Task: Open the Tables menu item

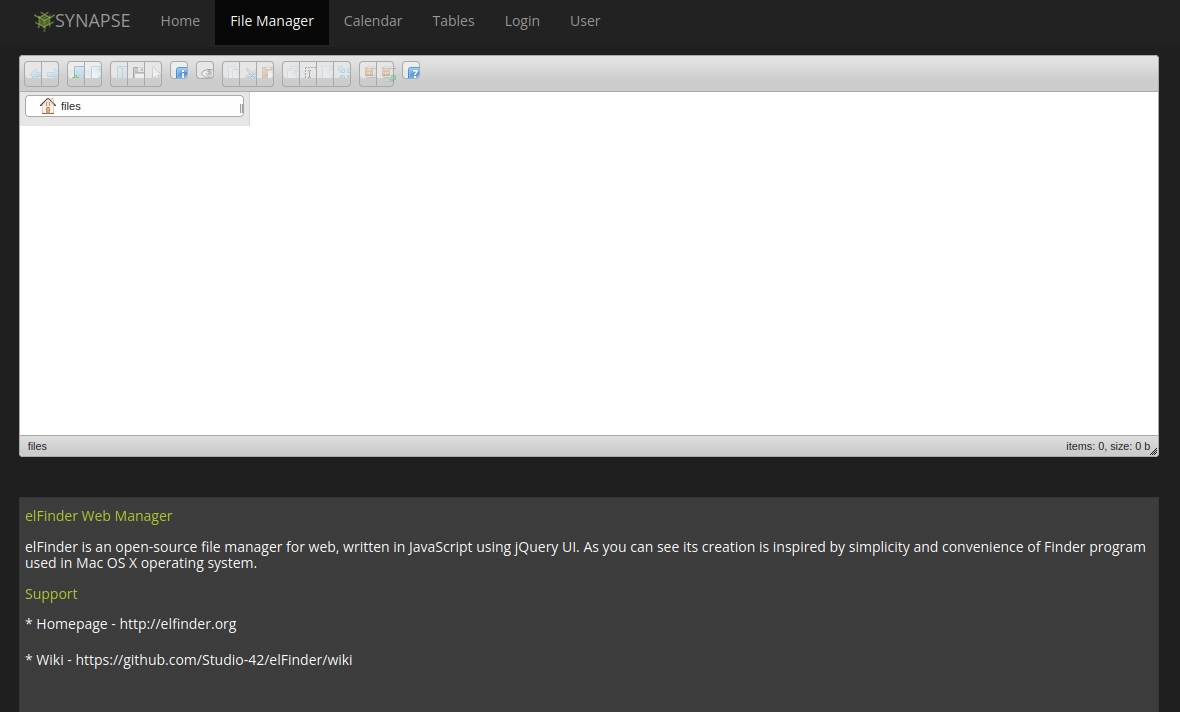Action: pyautogui.click(x=453, y=21)
